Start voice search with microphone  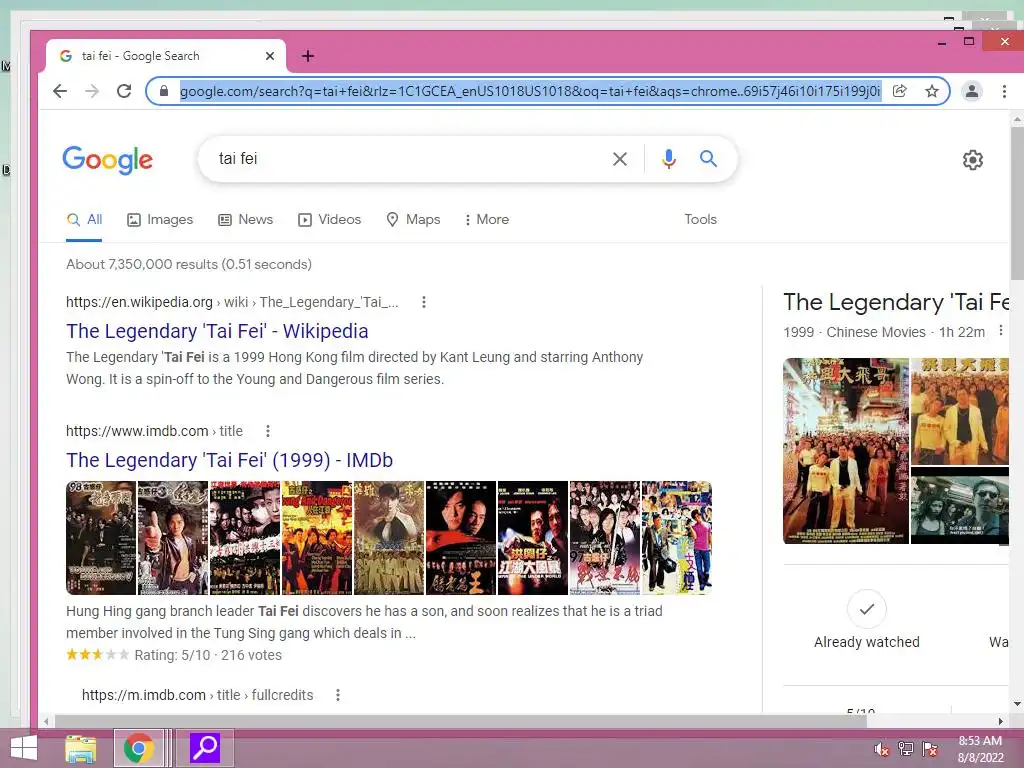click(x=669, y=159)
